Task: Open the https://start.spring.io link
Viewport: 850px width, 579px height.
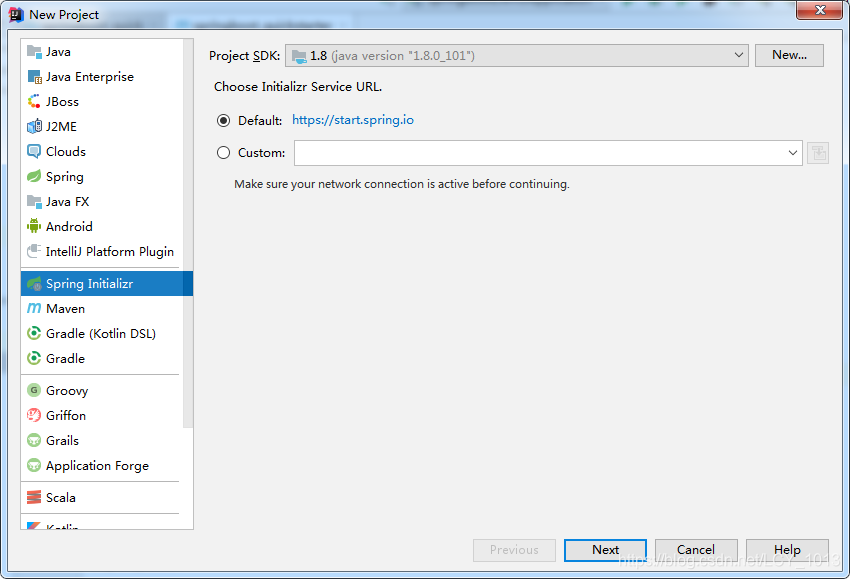Action: (353, 120)
